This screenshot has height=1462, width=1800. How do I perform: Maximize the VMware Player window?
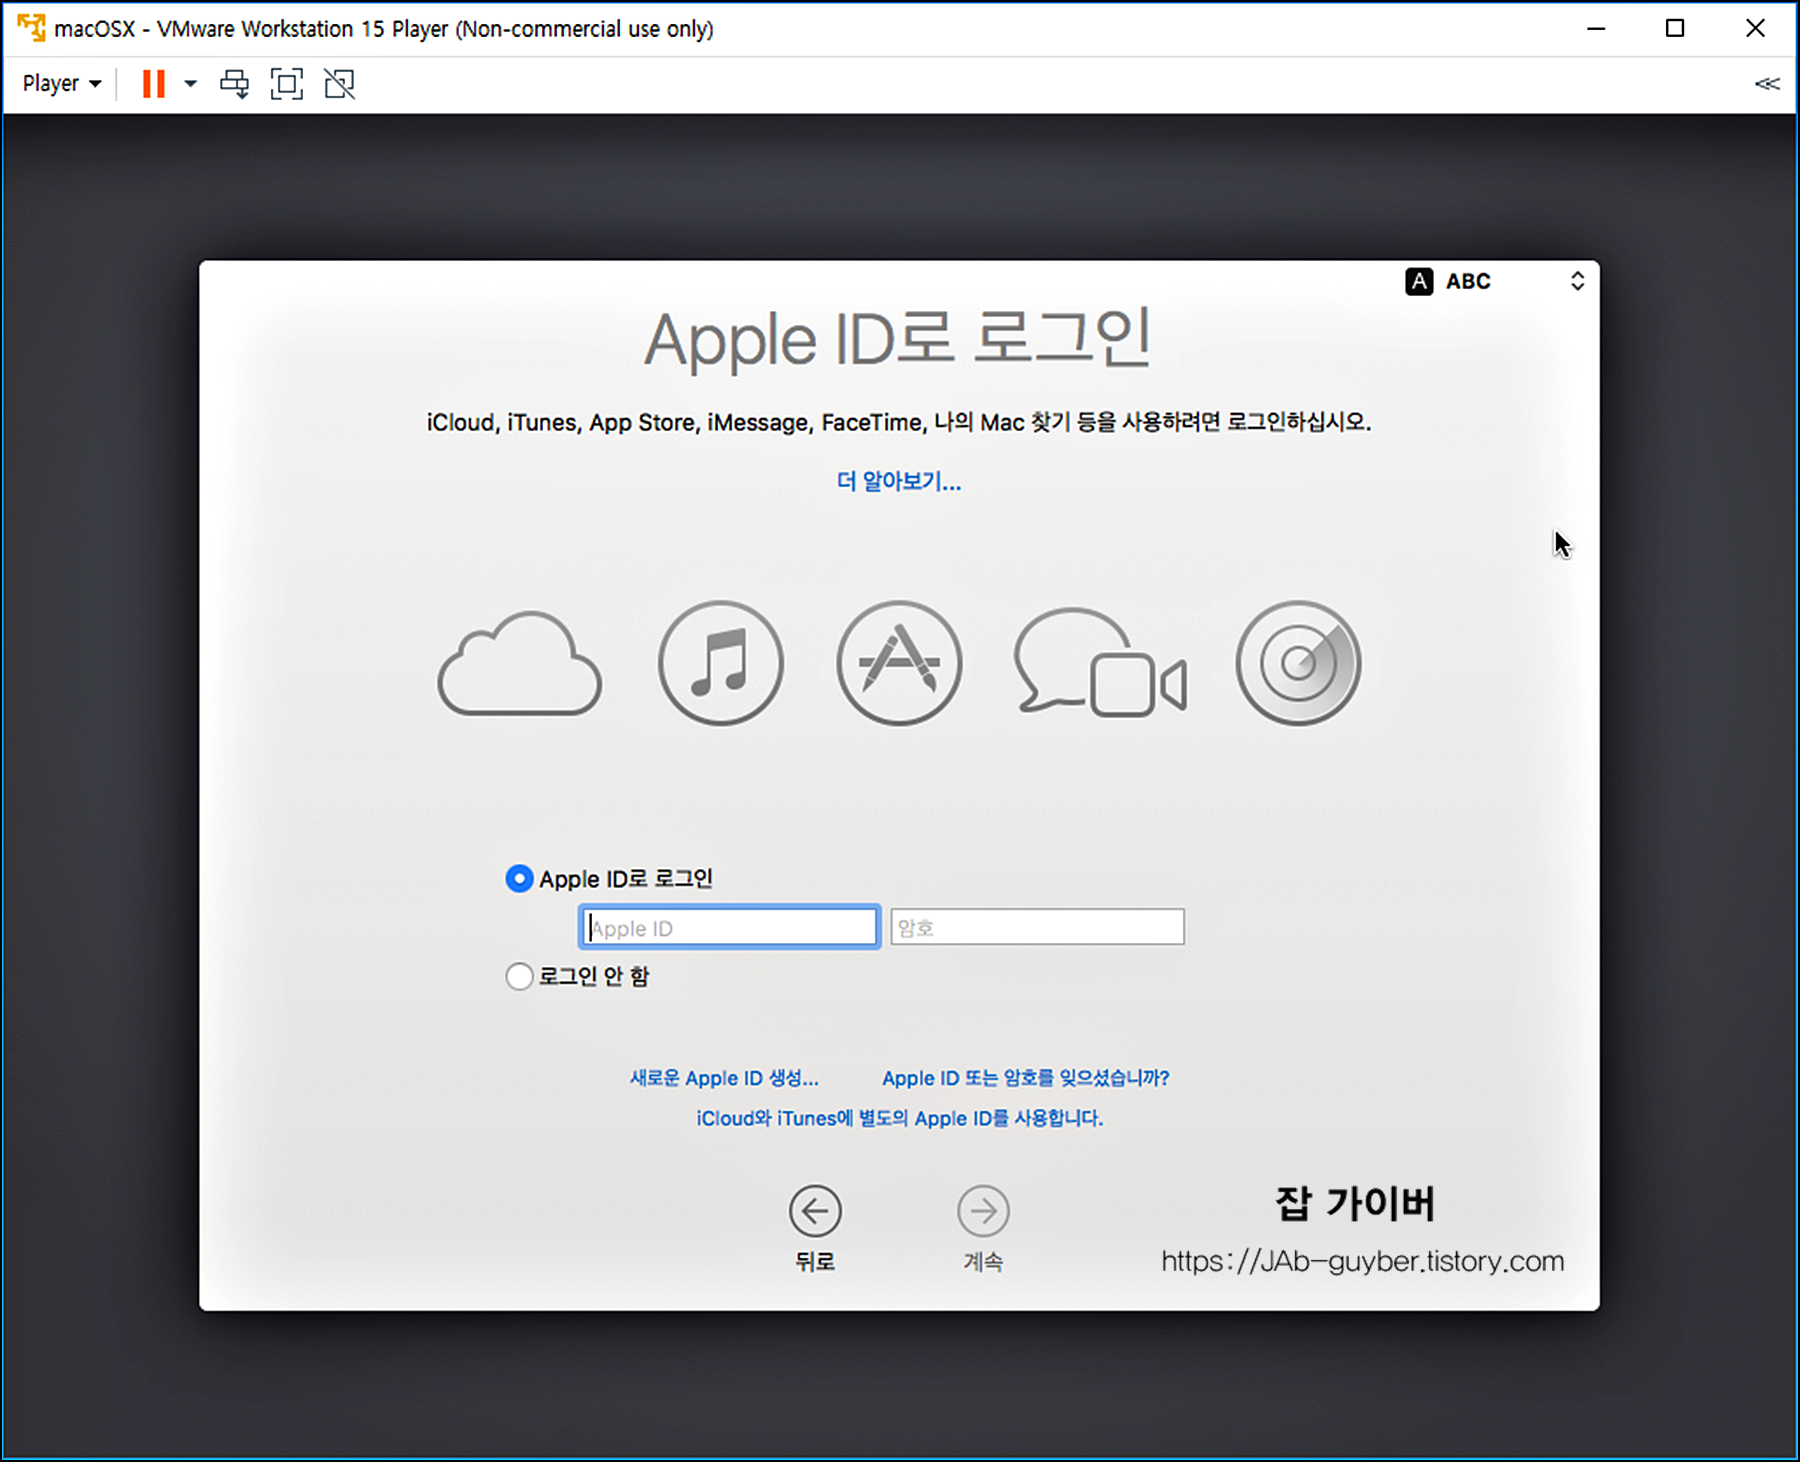pos(1675,28)
